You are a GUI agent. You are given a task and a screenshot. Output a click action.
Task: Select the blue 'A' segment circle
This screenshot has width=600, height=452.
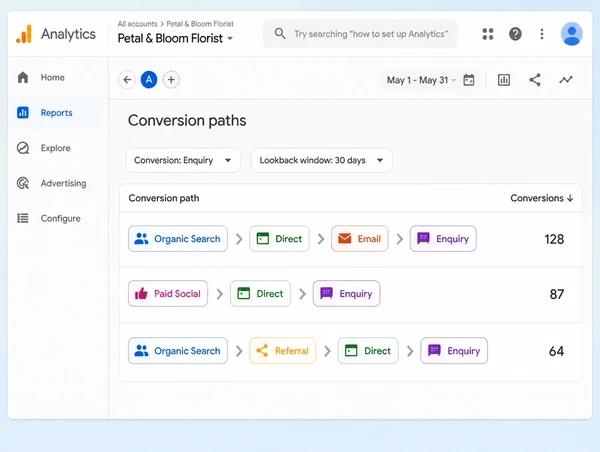tap(149, 80)
